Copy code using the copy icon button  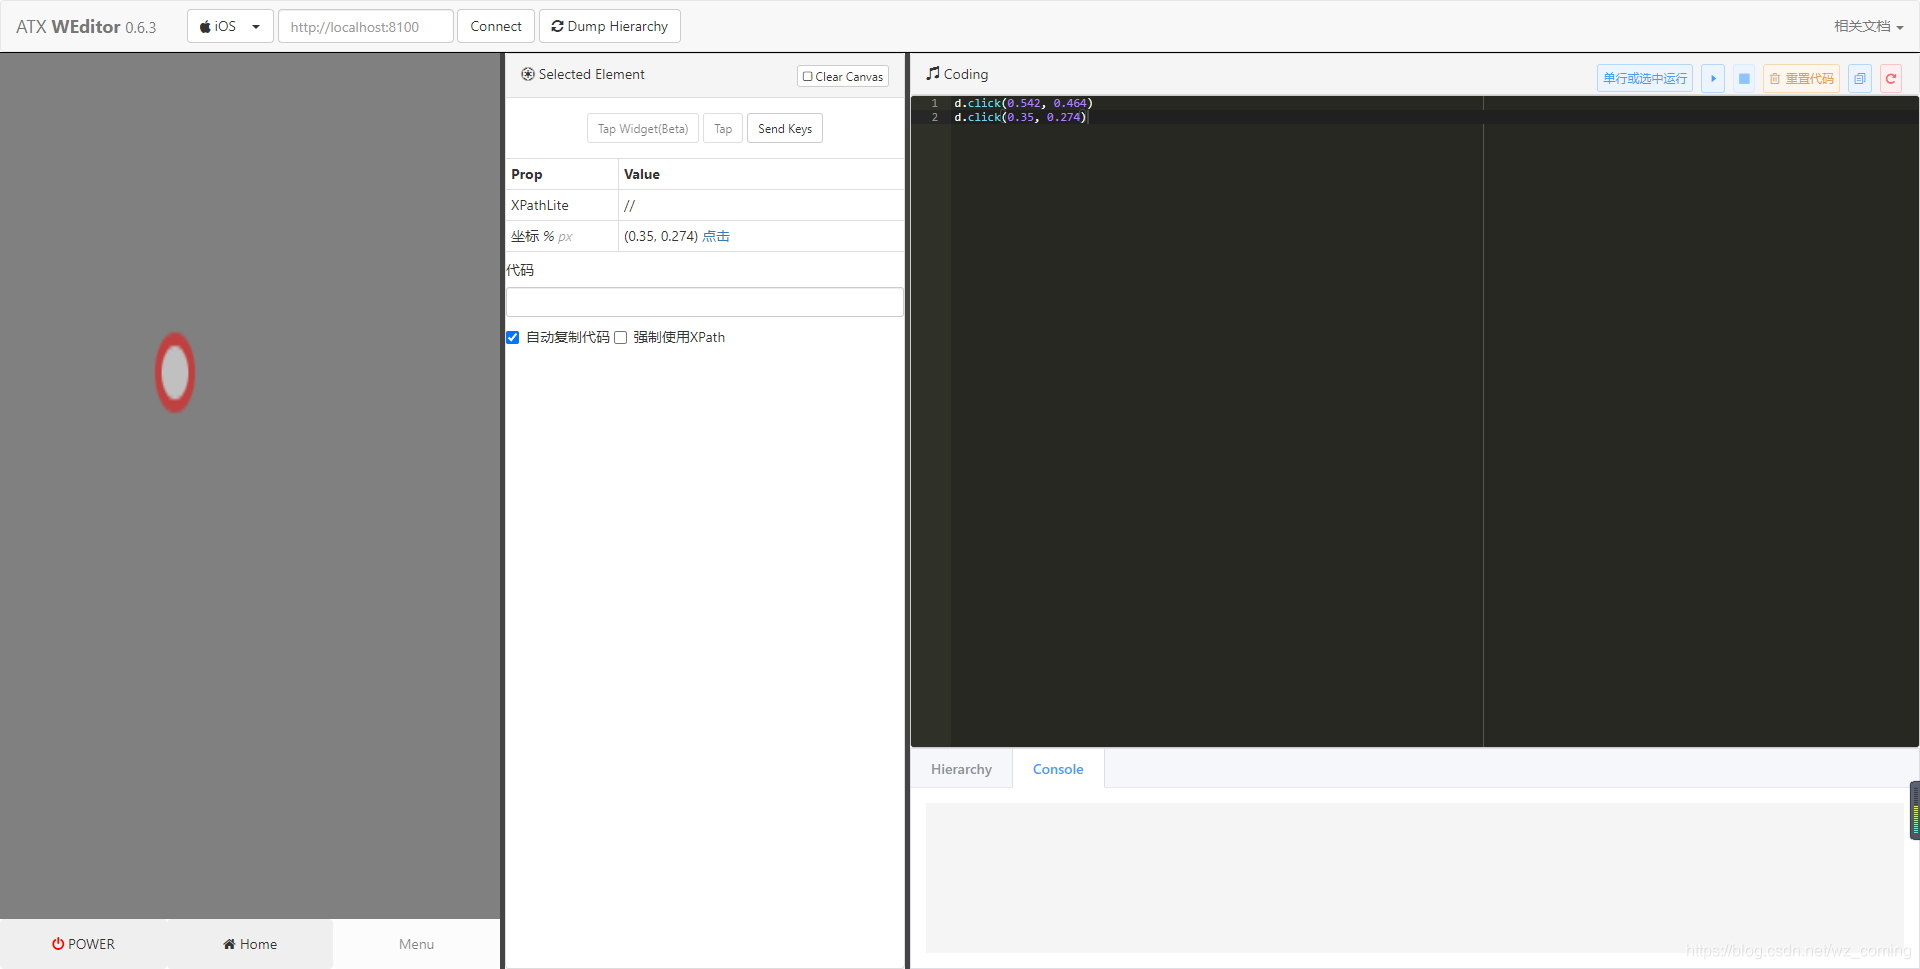click(x=1860, y=78)
